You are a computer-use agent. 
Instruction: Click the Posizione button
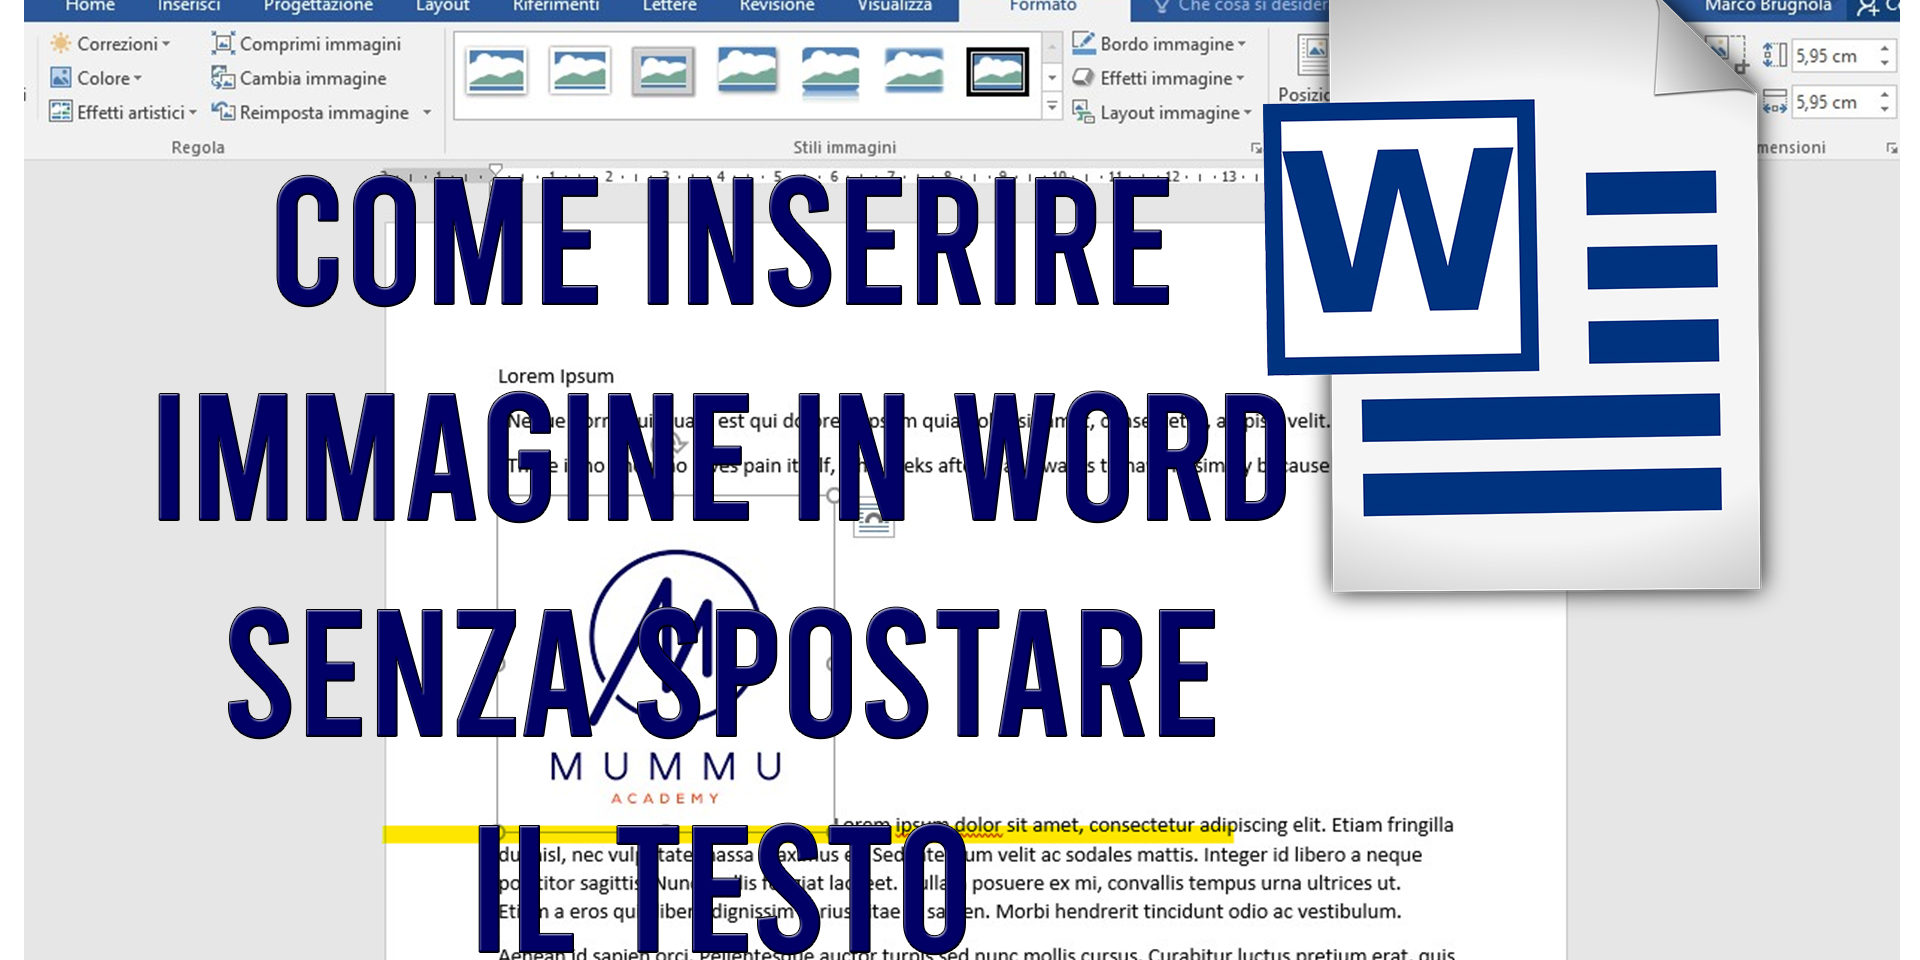[1304, 70]
